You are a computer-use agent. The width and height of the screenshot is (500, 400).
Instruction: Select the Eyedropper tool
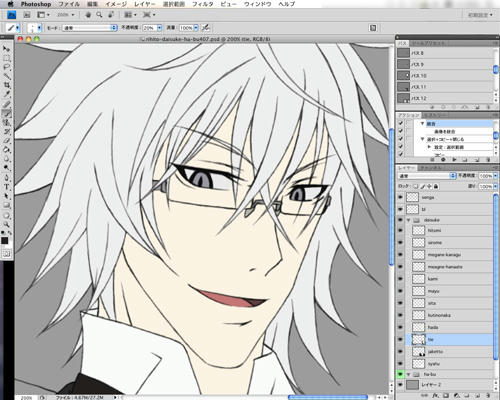[x=6, y=95]
